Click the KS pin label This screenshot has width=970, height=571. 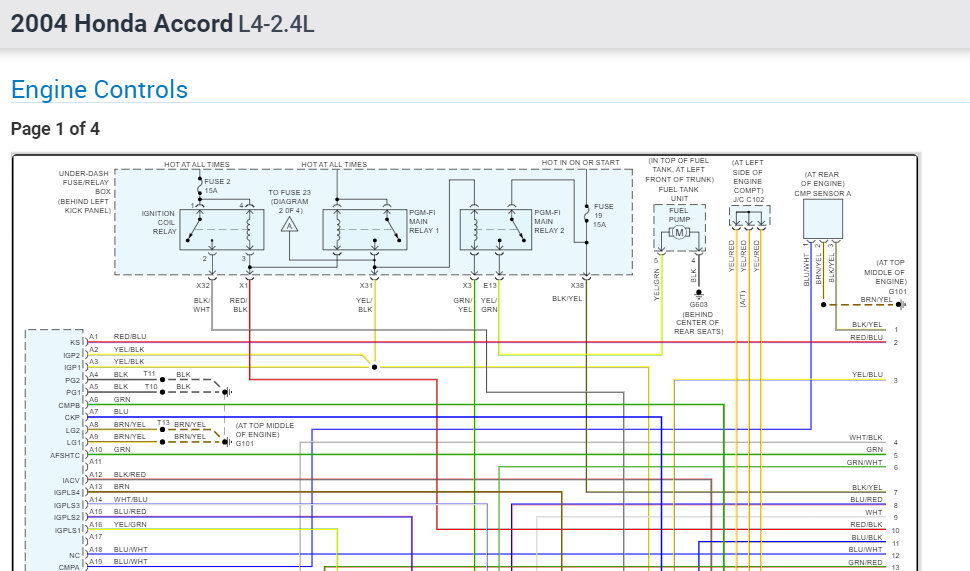pos(75,342)
